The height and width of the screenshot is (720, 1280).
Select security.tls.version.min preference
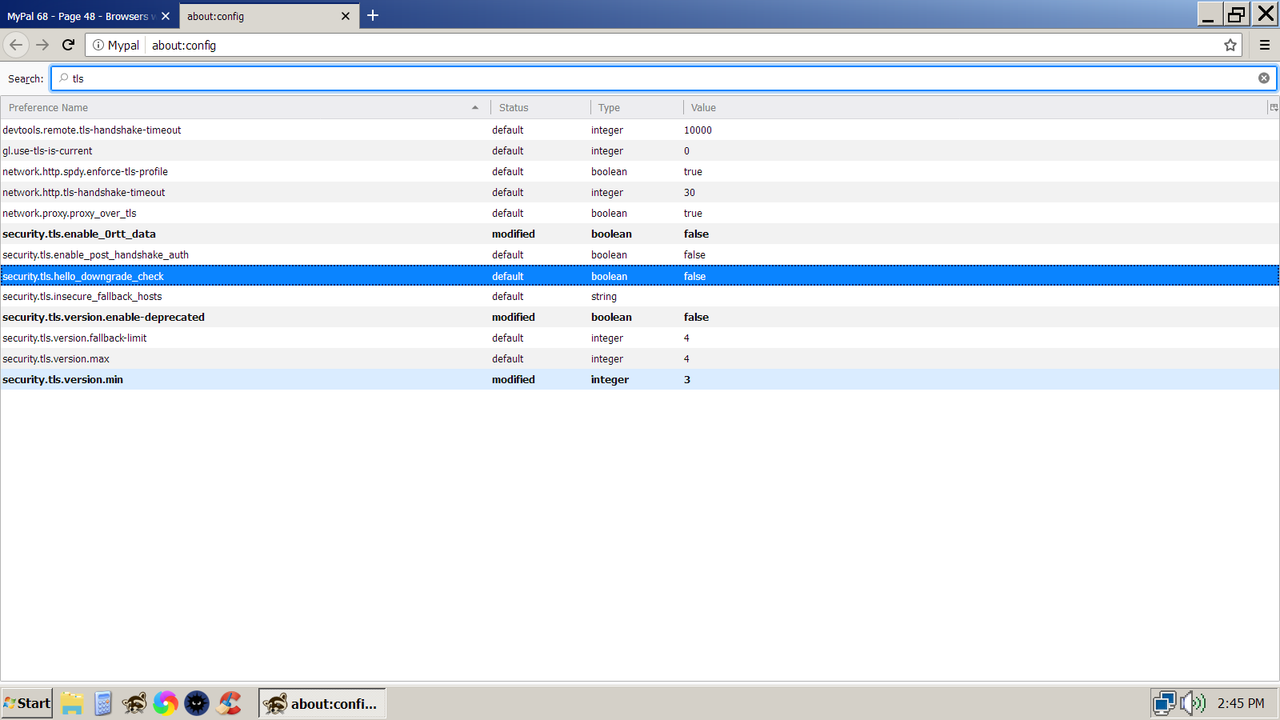(640, 380)
